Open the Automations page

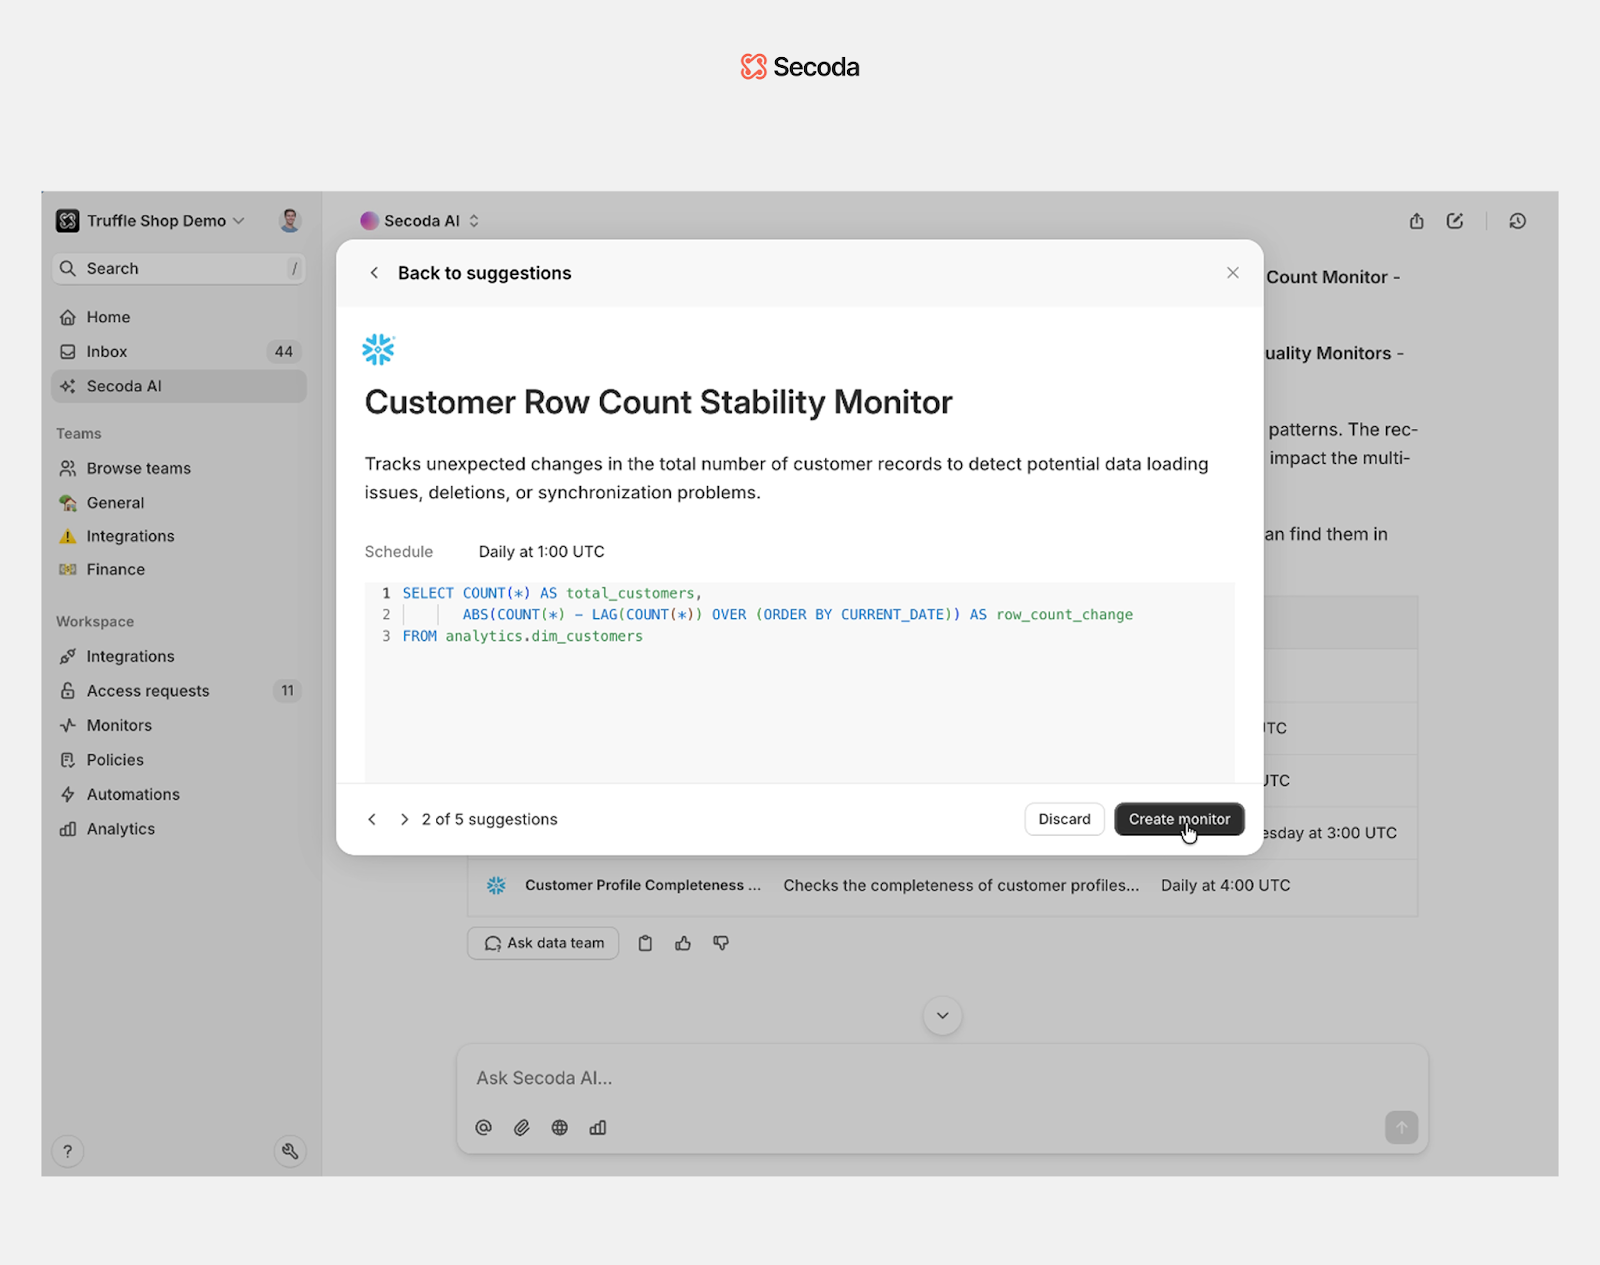[x=179, y=794]
